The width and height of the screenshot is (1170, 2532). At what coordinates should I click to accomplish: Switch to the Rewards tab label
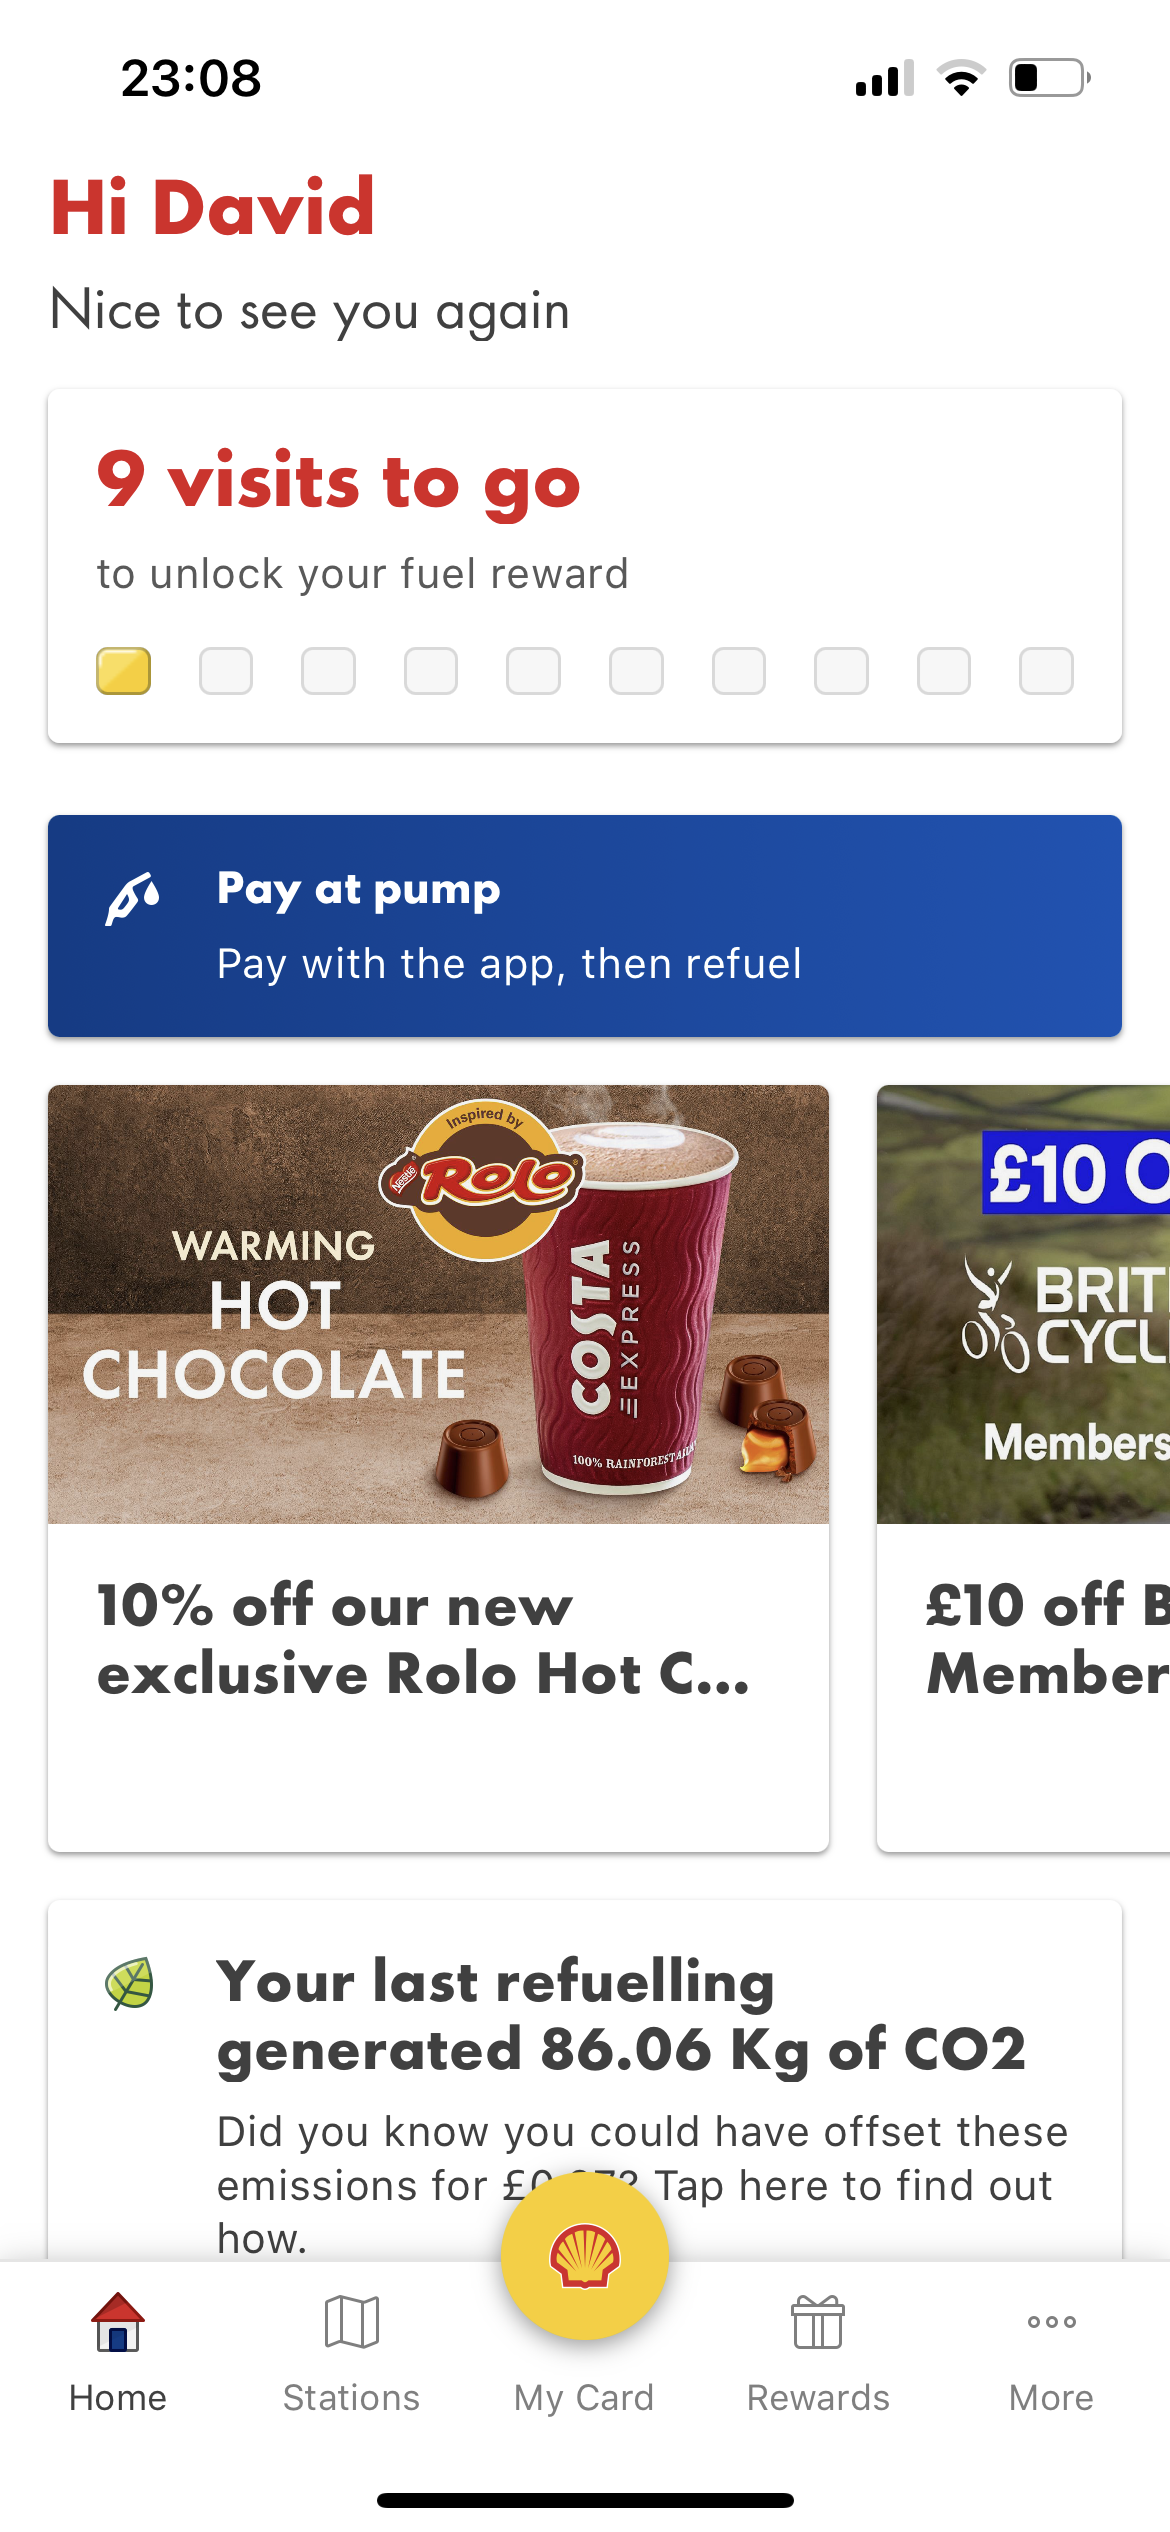tap(818, 2398)
